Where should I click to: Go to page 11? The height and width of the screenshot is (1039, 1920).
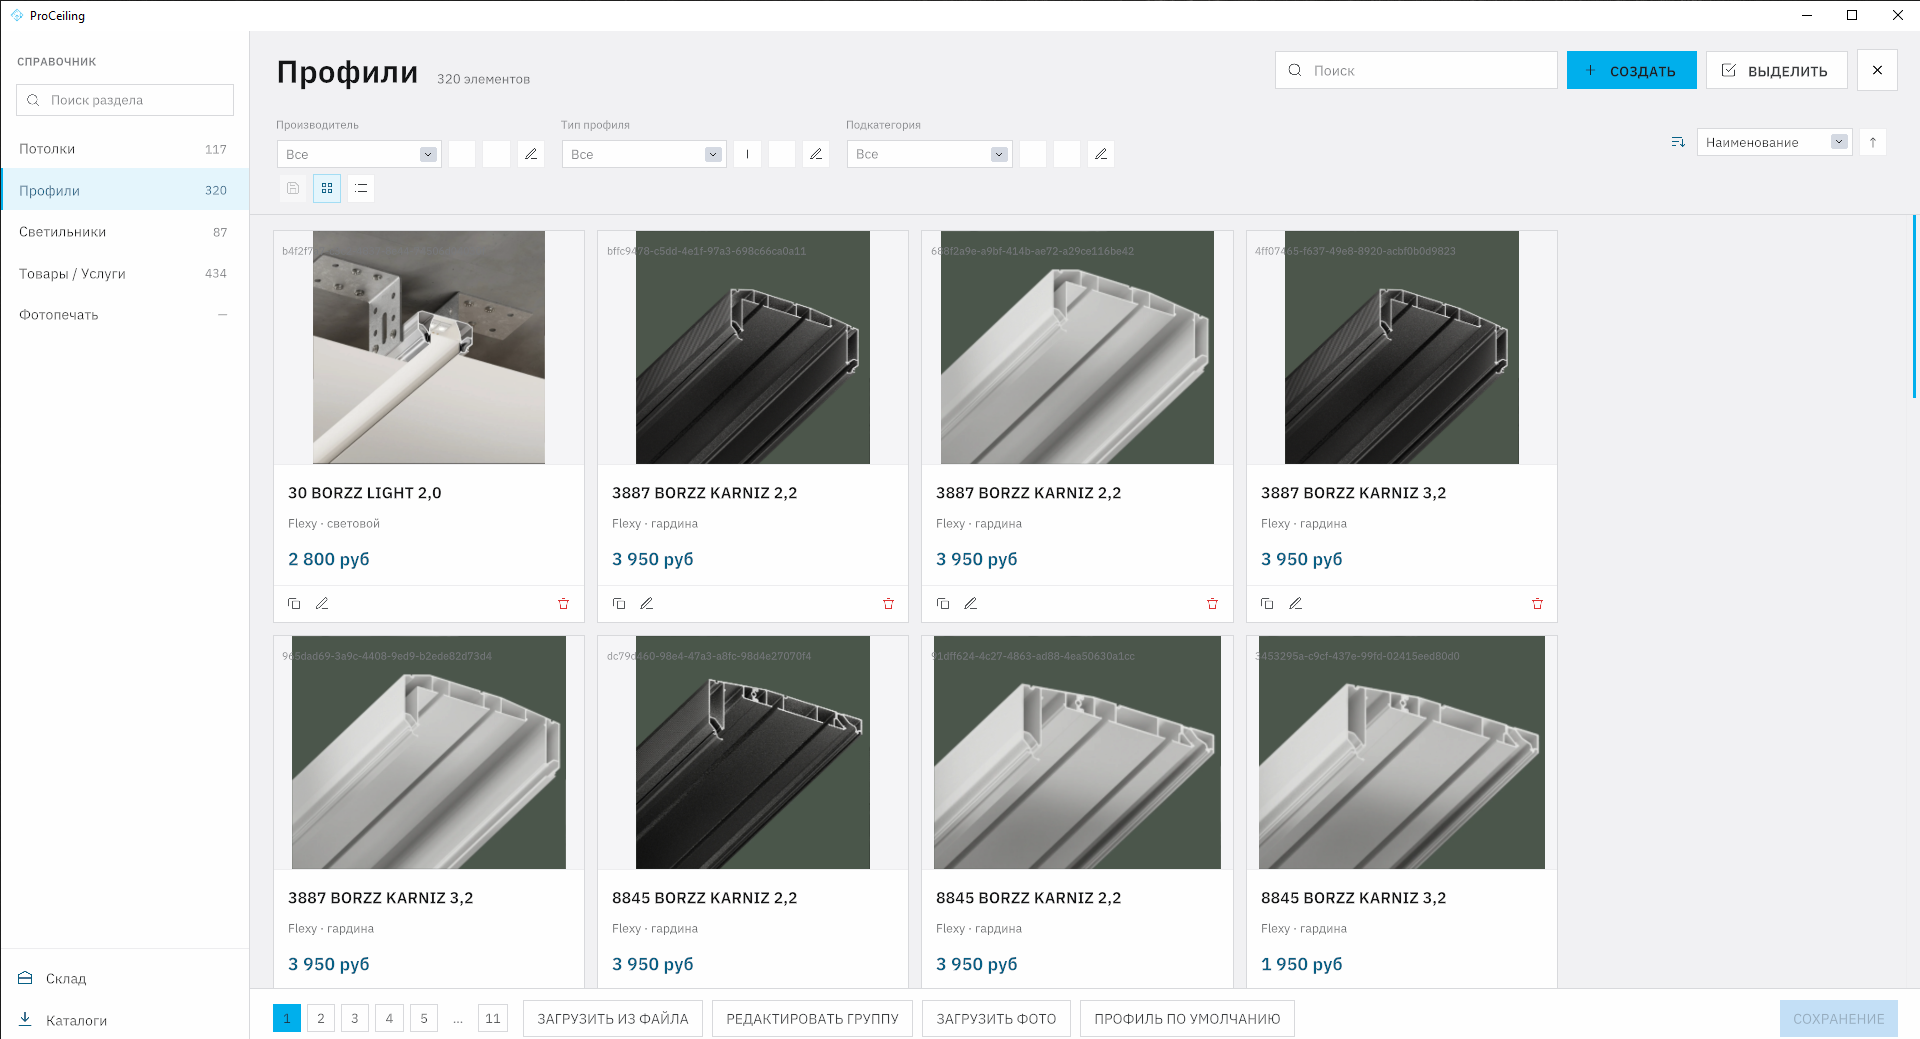tap(493, 1018)
